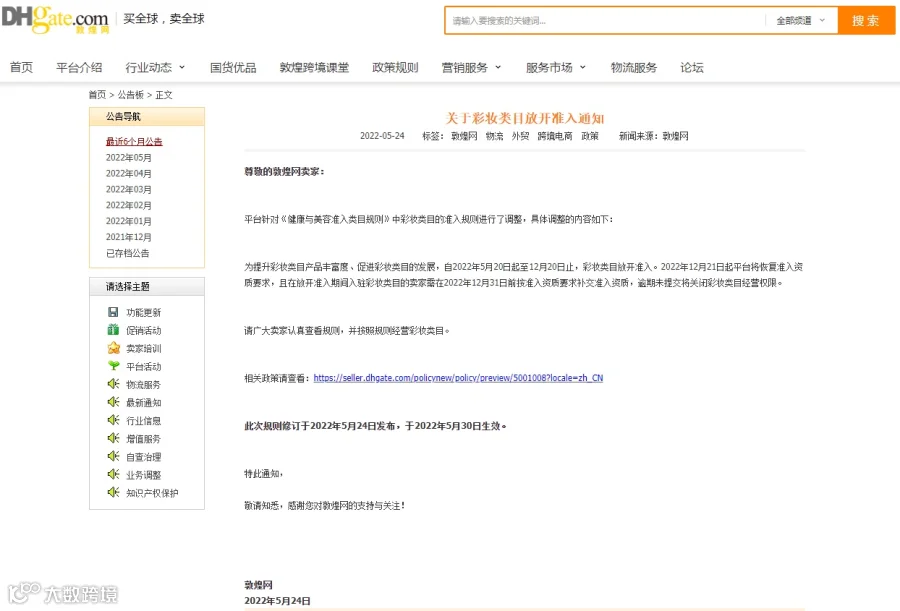The image size is (900, 611).
Task: Click the DHgate.com logo
Action: click(x=55, y=19)
